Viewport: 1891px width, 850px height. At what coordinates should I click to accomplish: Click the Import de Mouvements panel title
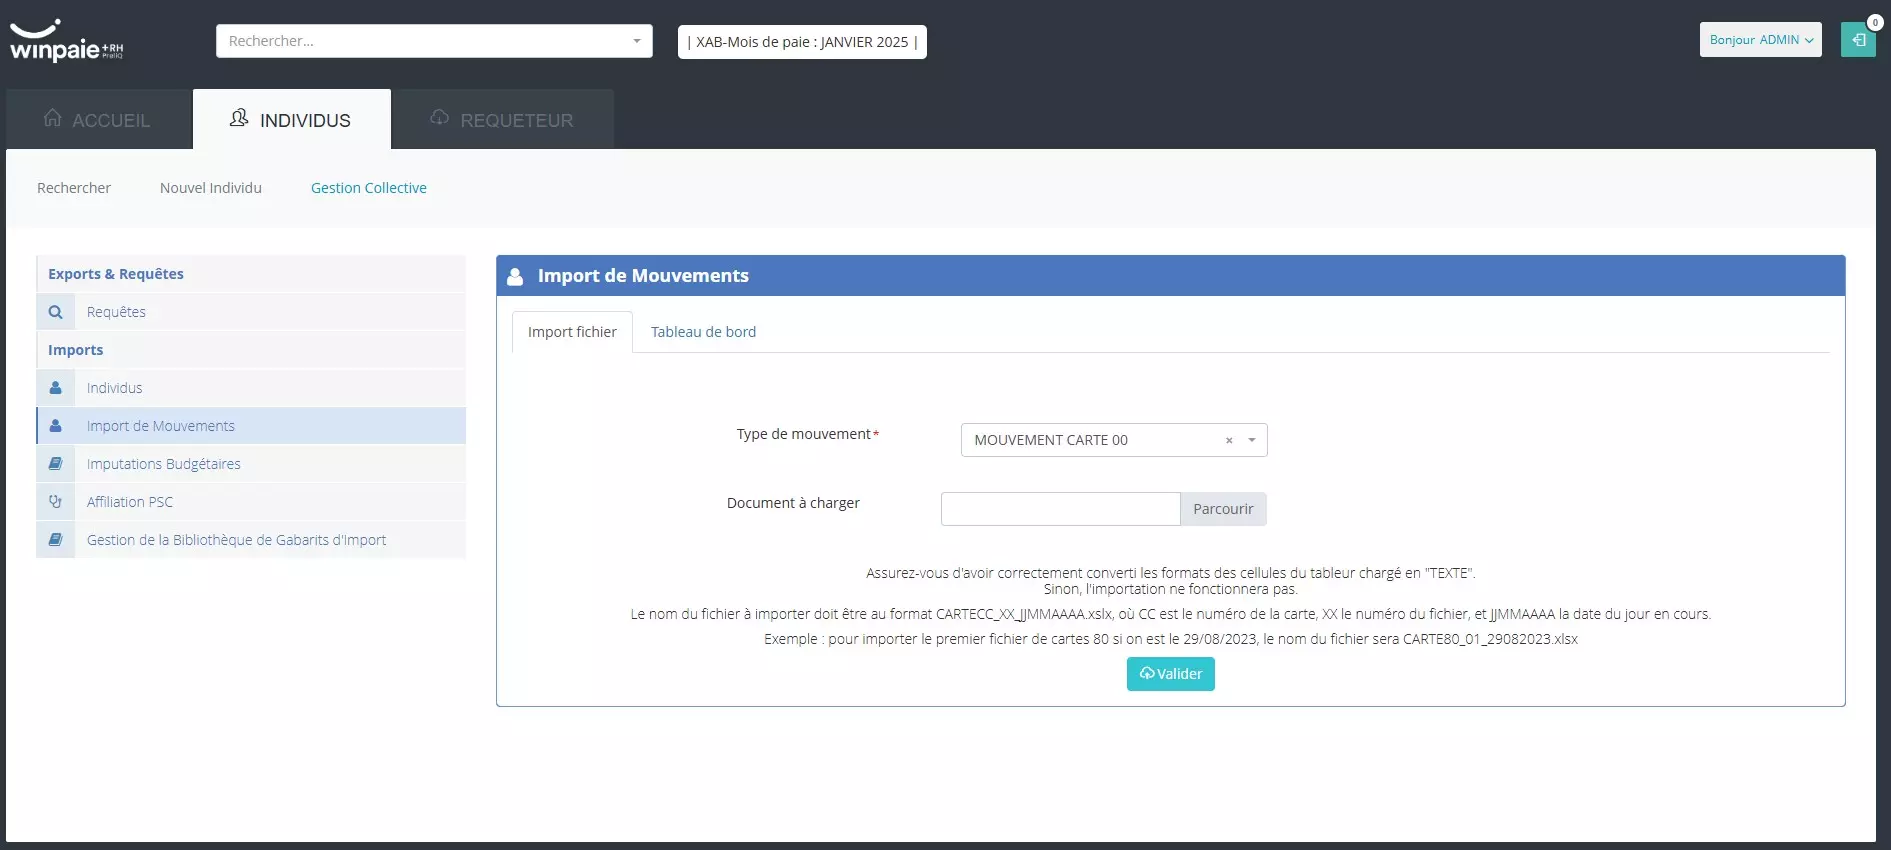tap(643, 276)
